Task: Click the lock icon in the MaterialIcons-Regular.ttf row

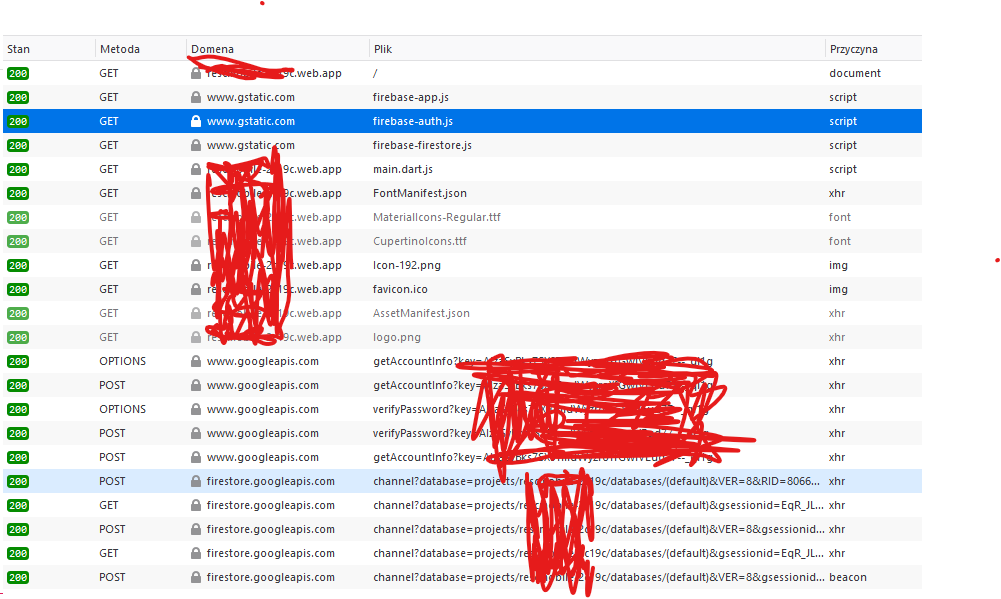Action: tap(196, 217)
